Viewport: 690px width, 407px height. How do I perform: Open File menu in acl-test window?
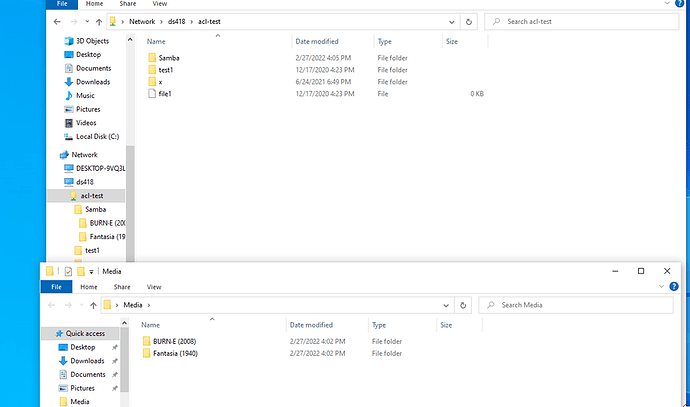(x=62, y=4)
